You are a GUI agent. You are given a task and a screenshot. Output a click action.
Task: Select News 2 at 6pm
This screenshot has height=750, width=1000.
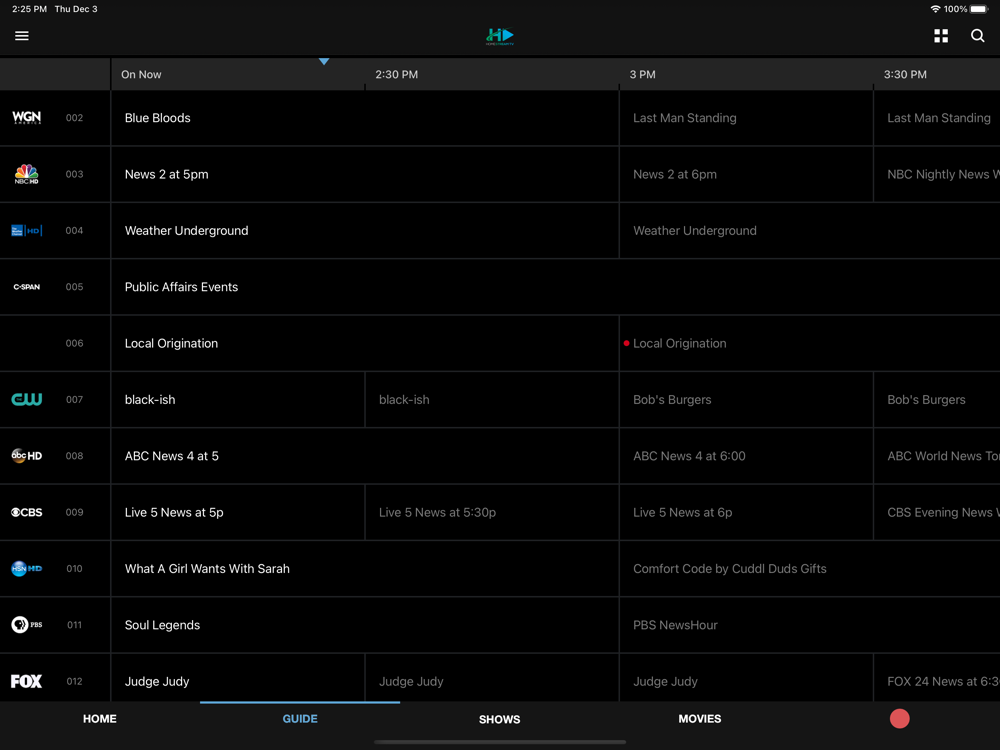click(x=746, y=174)
